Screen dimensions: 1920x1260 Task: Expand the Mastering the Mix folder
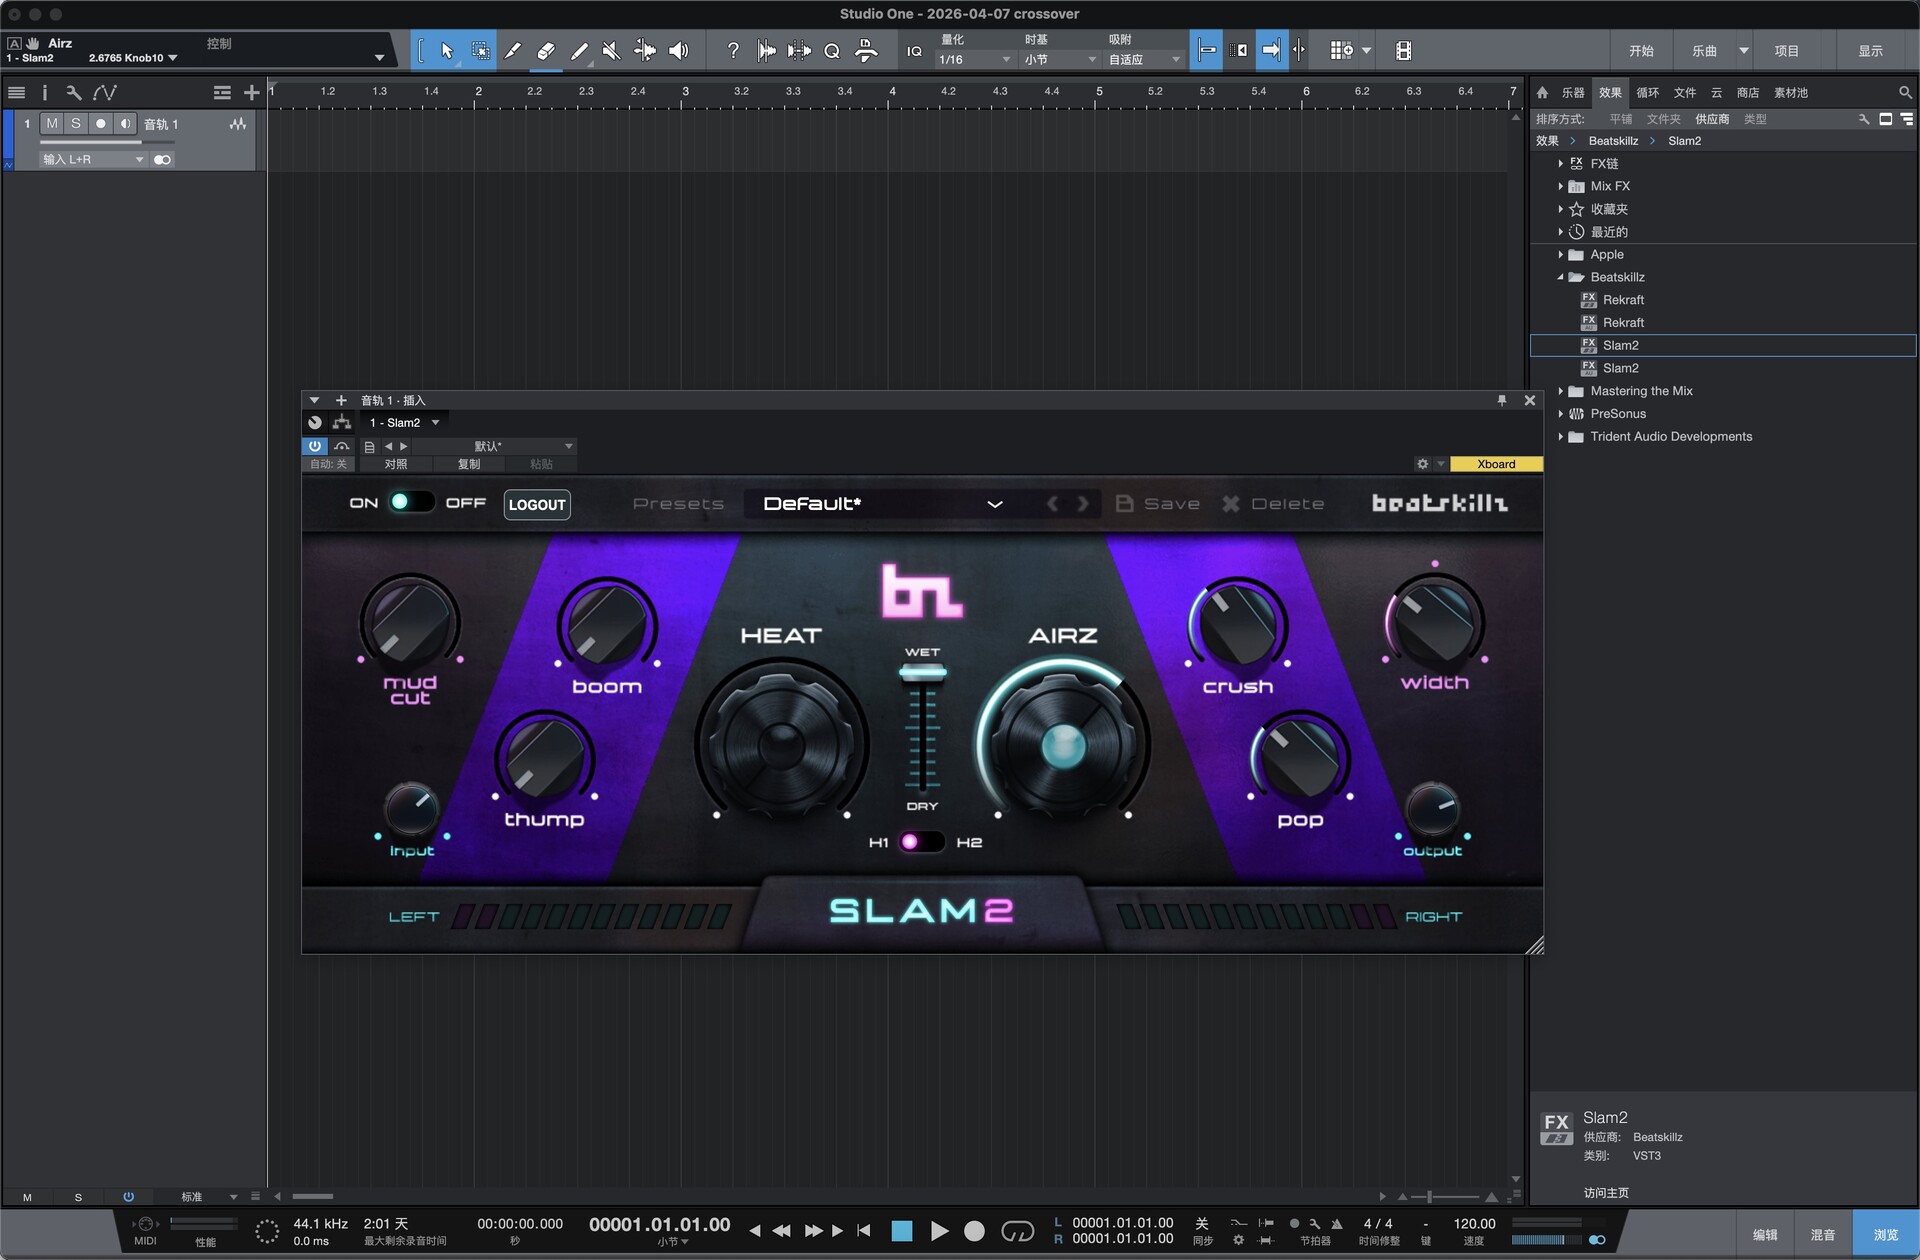pos(1560,391)
